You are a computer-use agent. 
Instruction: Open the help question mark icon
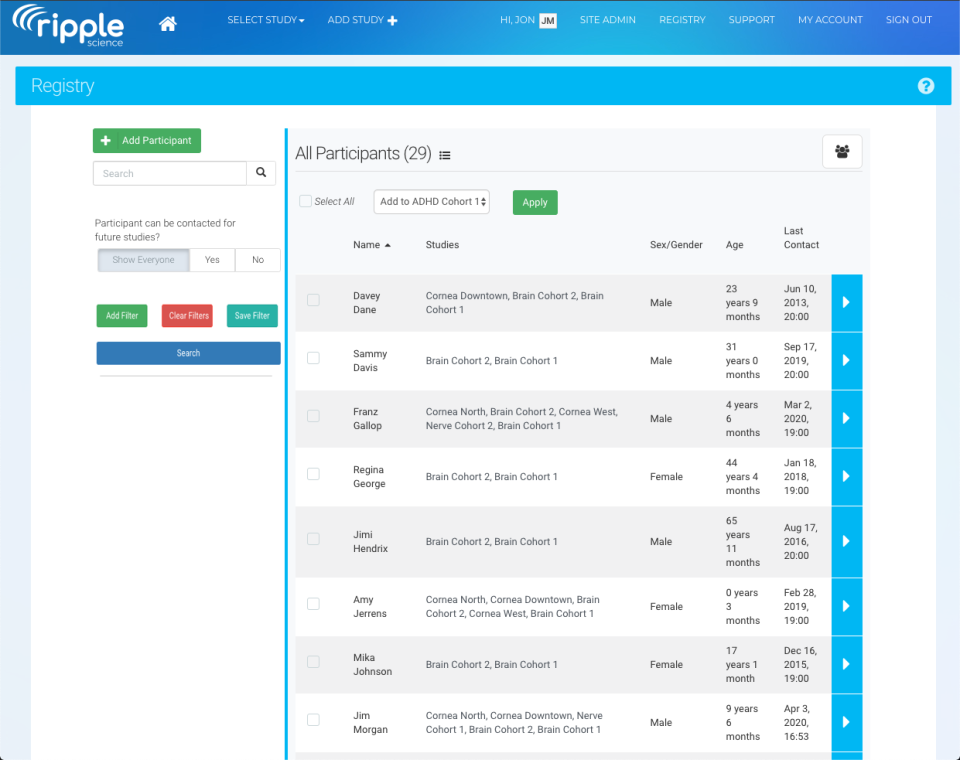(925, 86)
